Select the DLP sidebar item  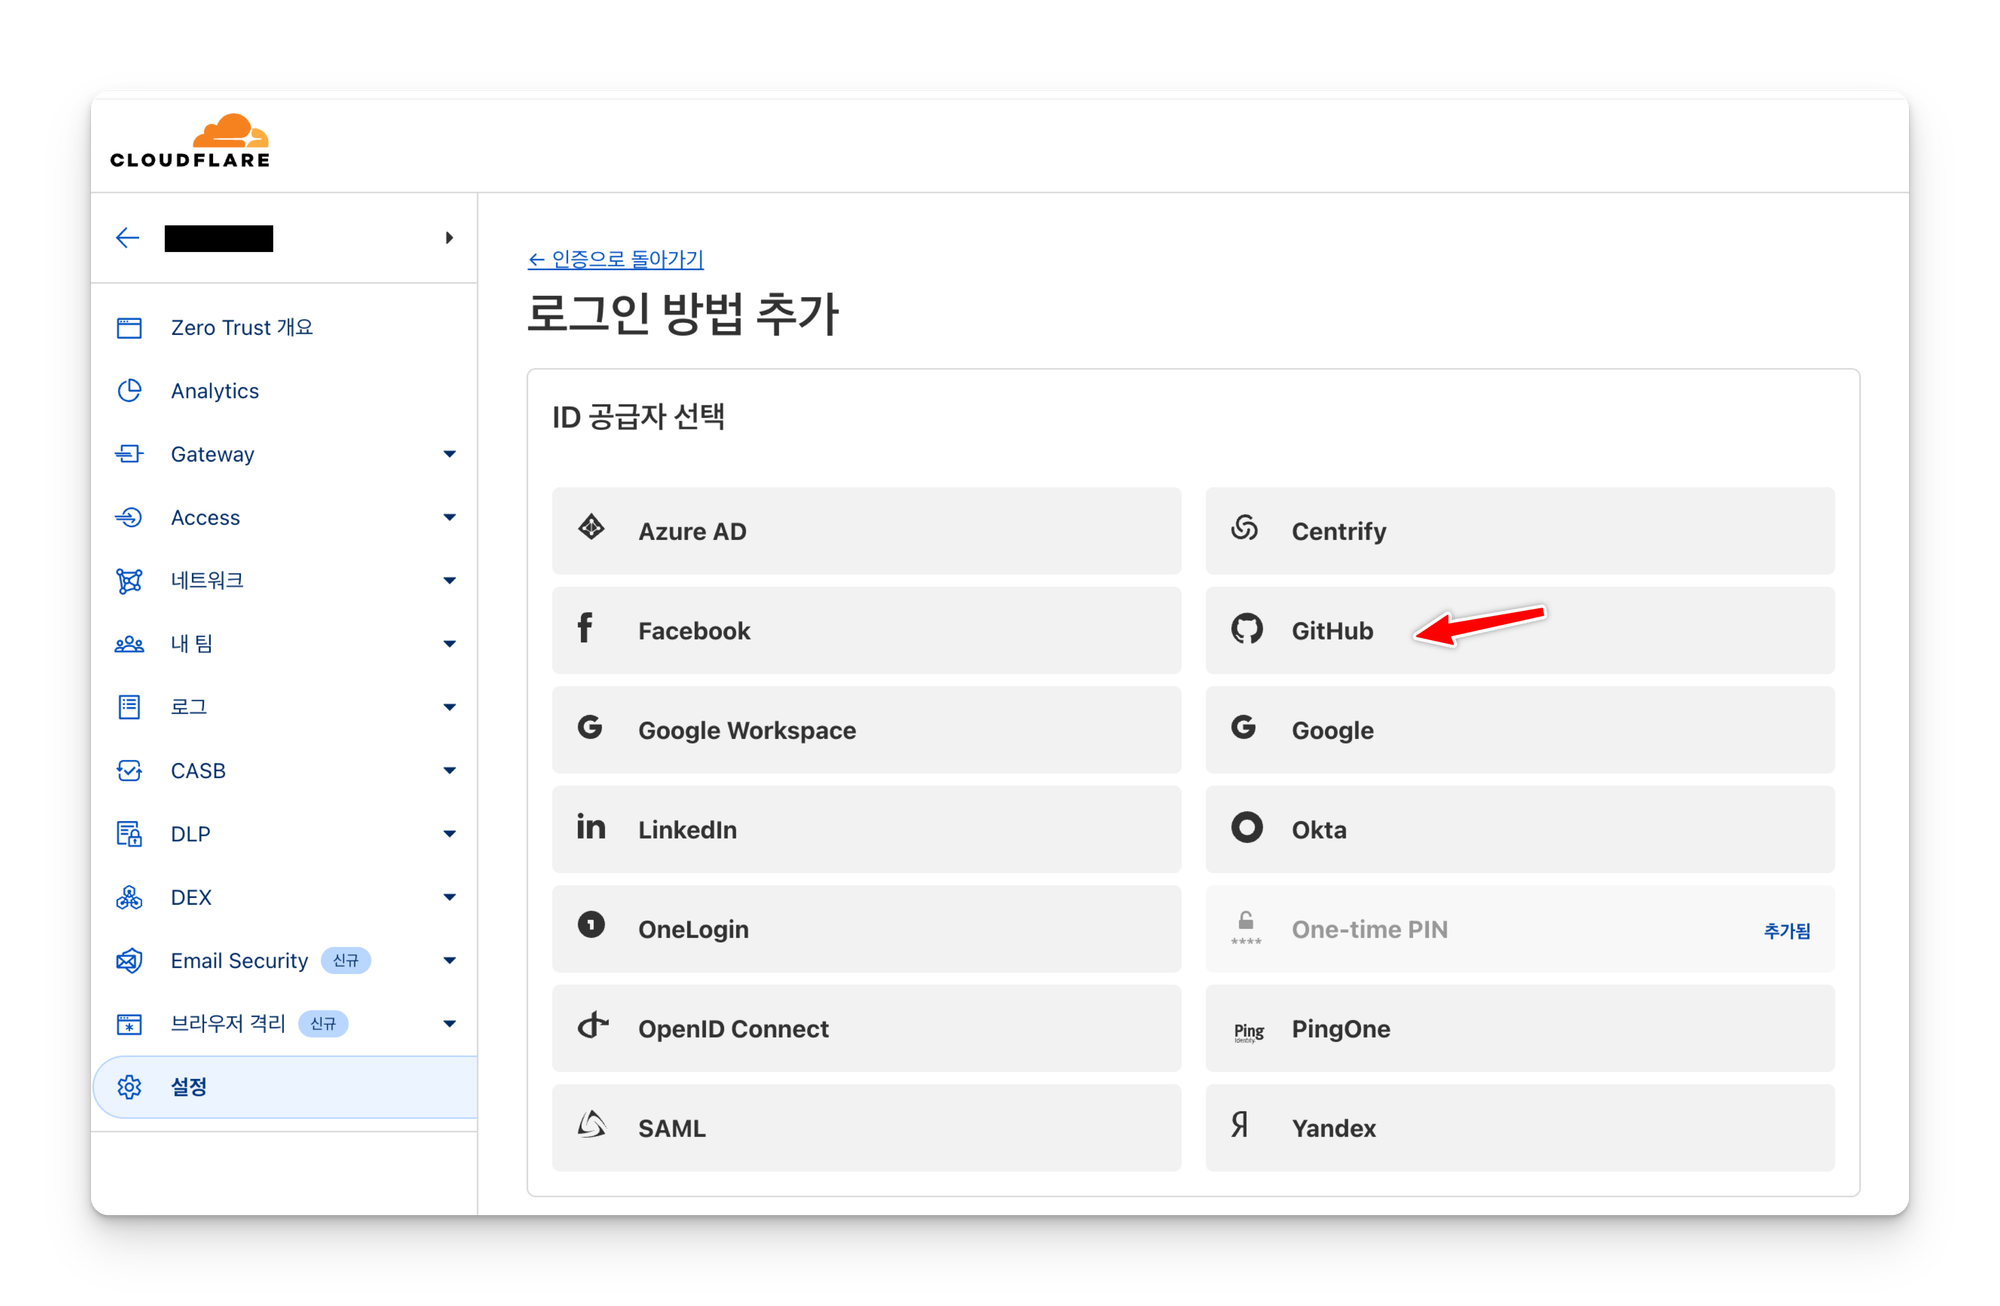click(190, 834)
